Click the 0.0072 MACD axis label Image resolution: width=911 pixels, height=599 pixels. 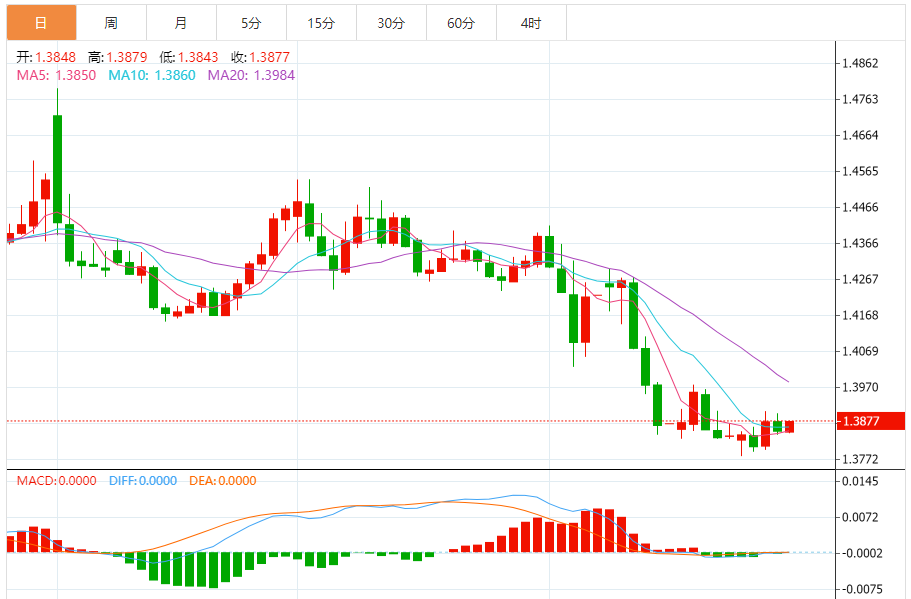[x=860, y=518]
